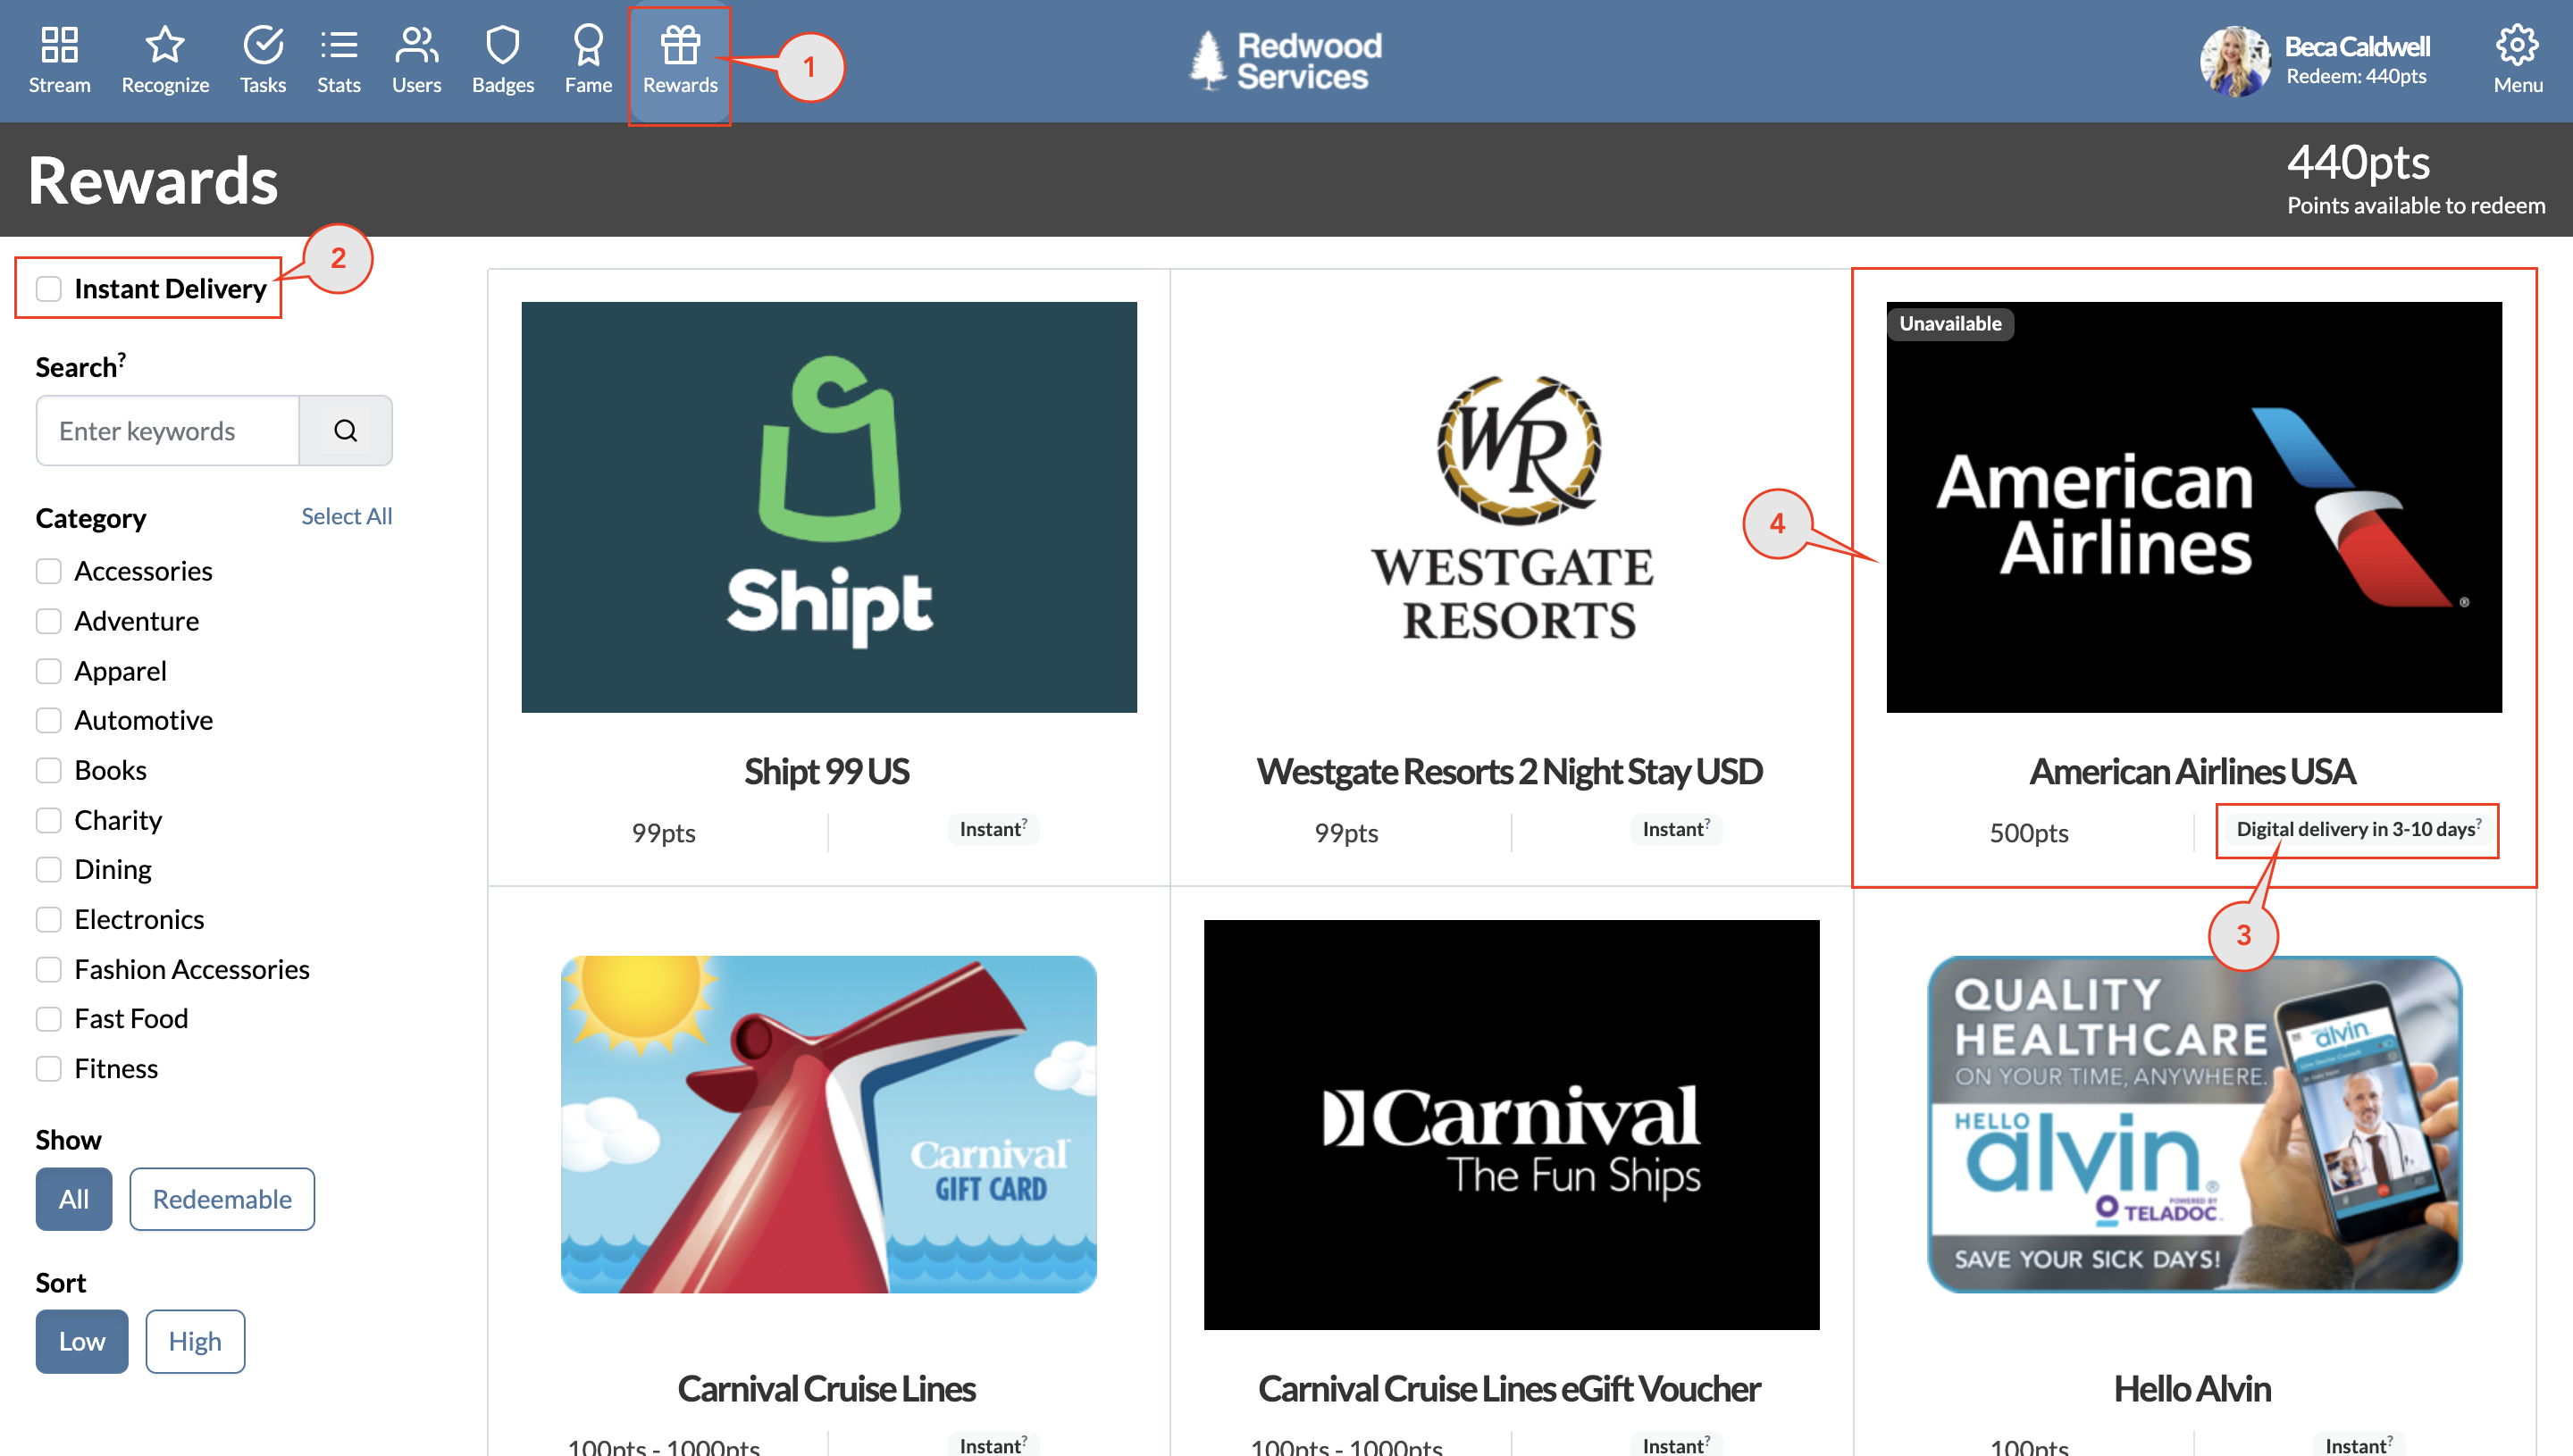Viewport: 2573px width, 1456px height.
Task: Click the Unavailable badge on American Airlines
Action: [1950, 323]
